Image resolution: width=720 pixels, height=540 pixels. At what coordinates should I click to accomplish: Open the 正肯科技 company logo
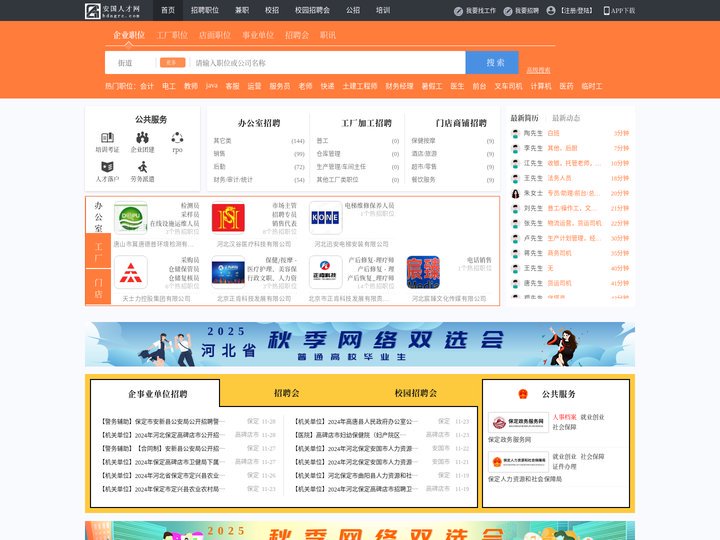click(x=325, y=272)
